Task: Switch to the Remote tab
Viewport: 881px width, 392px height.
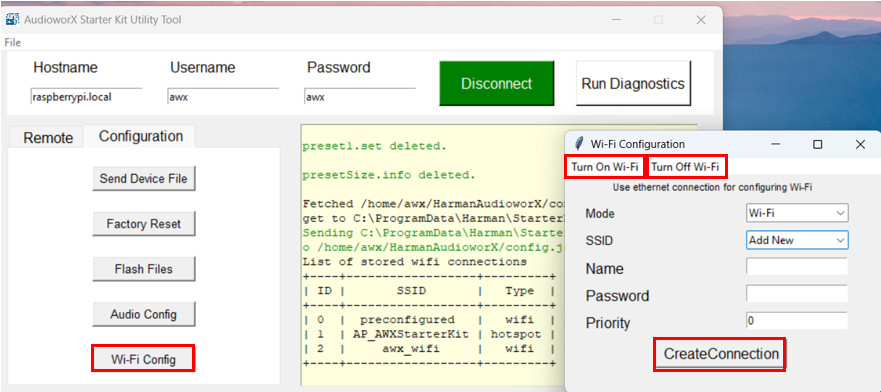Action: (48, 138)
